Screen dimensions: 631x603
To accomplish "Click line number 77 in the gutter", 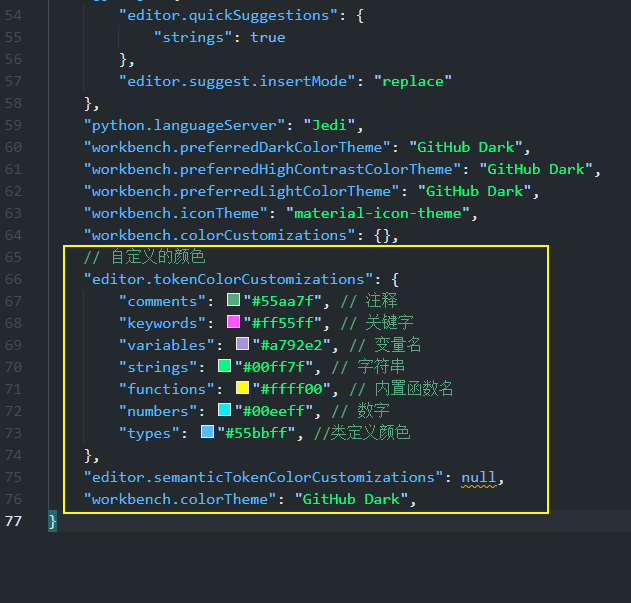I will tap(13, 521).
